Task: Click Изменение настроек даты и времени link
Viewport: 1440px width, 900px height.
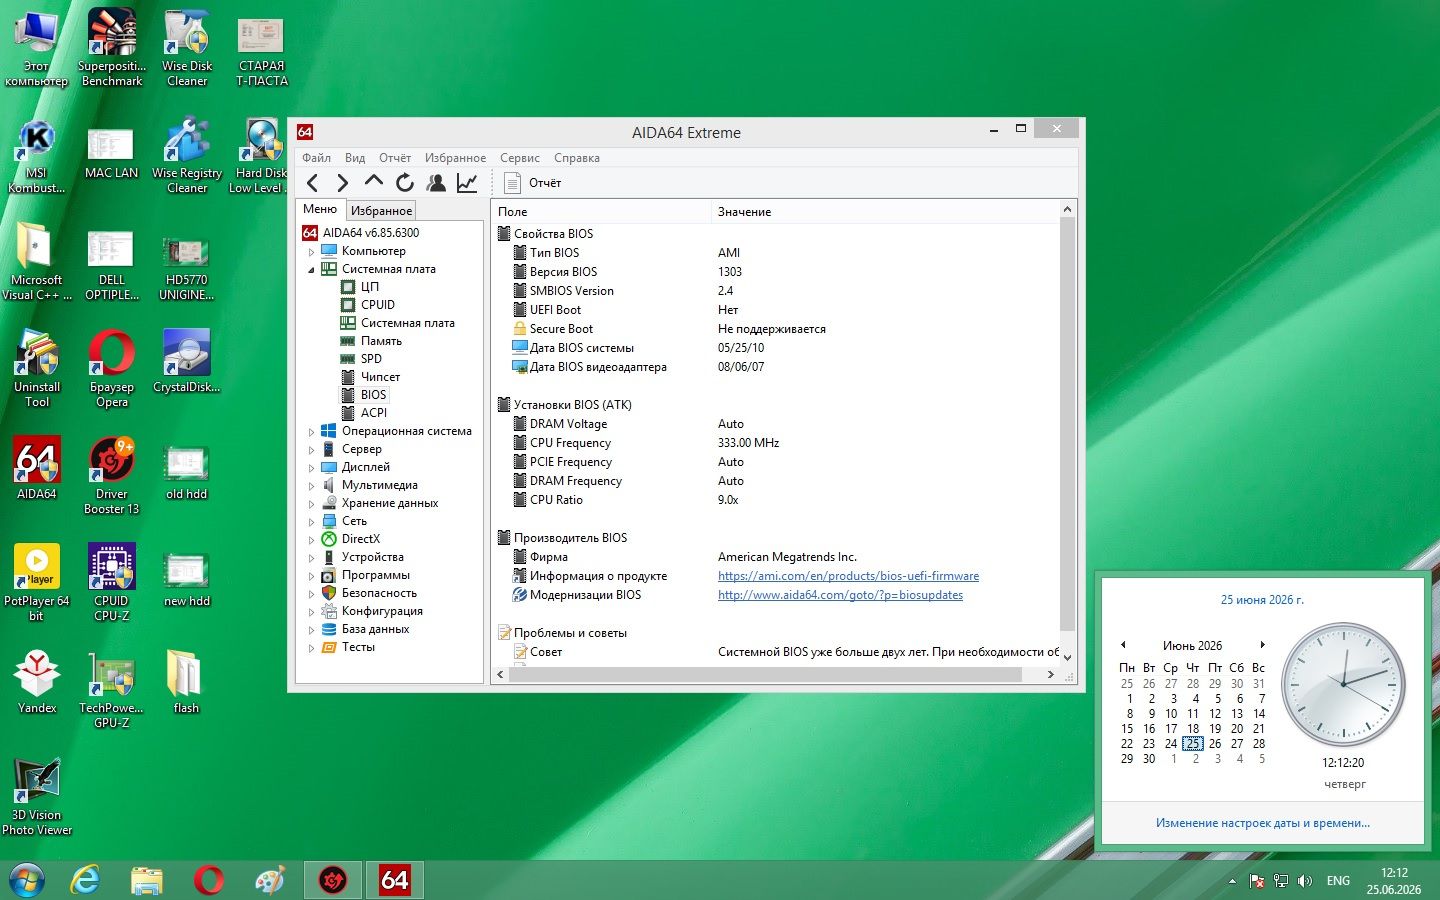Action: coord(1262,823)
